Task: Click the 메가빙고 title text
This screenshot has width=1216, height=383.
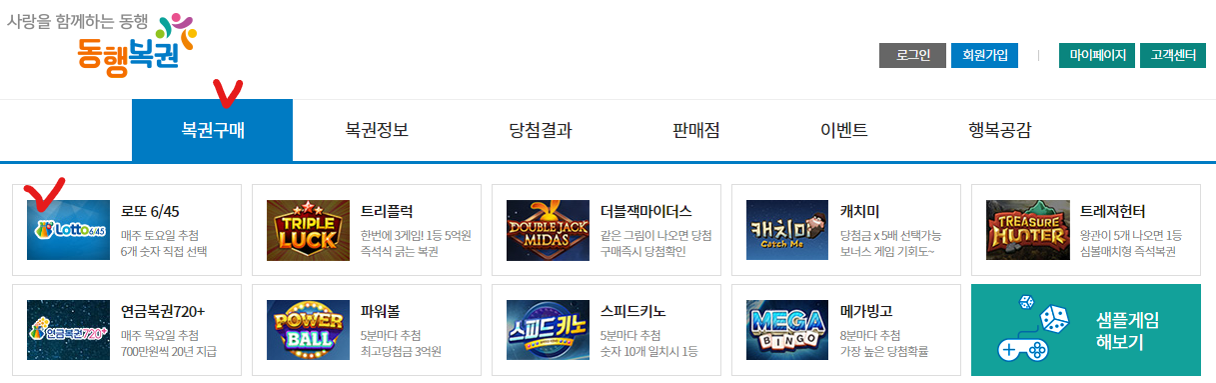Action: (x=867, y=311)
